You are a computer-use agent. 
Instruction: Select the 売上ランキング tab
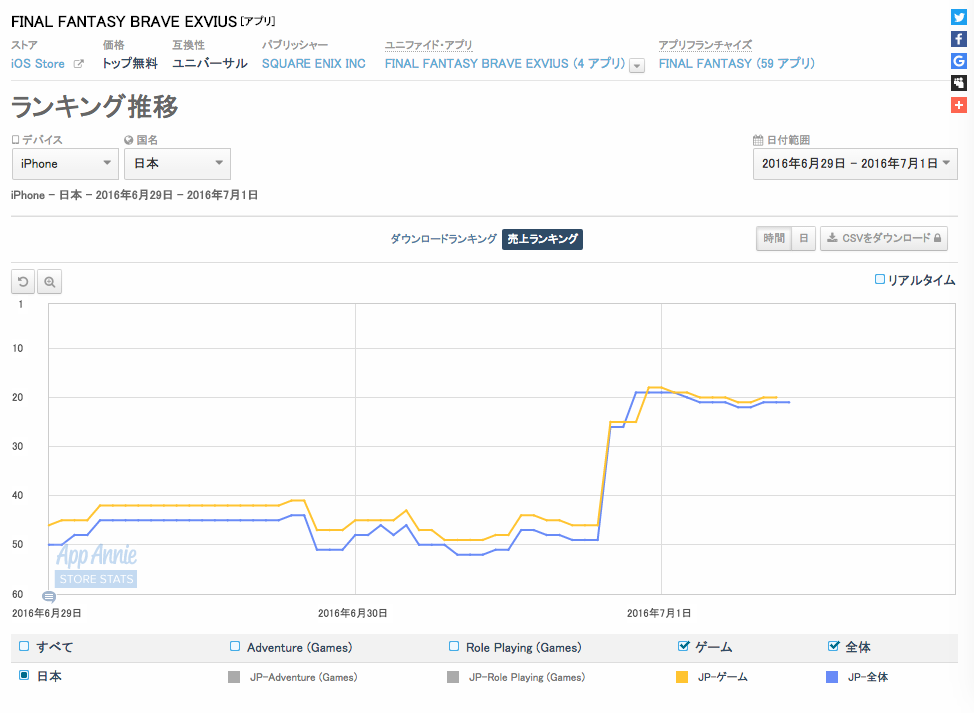pyautogui.click(x=542, y=239)
